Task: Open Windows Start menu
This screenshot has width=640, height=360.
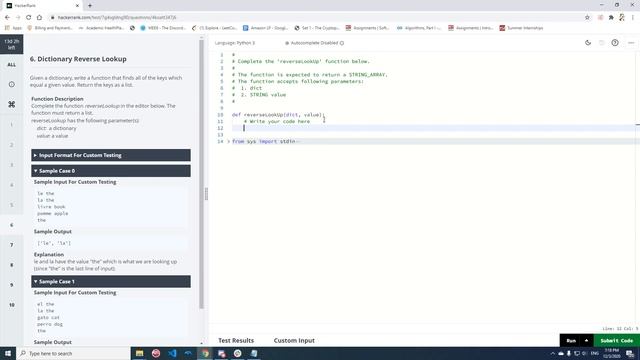Action: [x=8, y=353]
